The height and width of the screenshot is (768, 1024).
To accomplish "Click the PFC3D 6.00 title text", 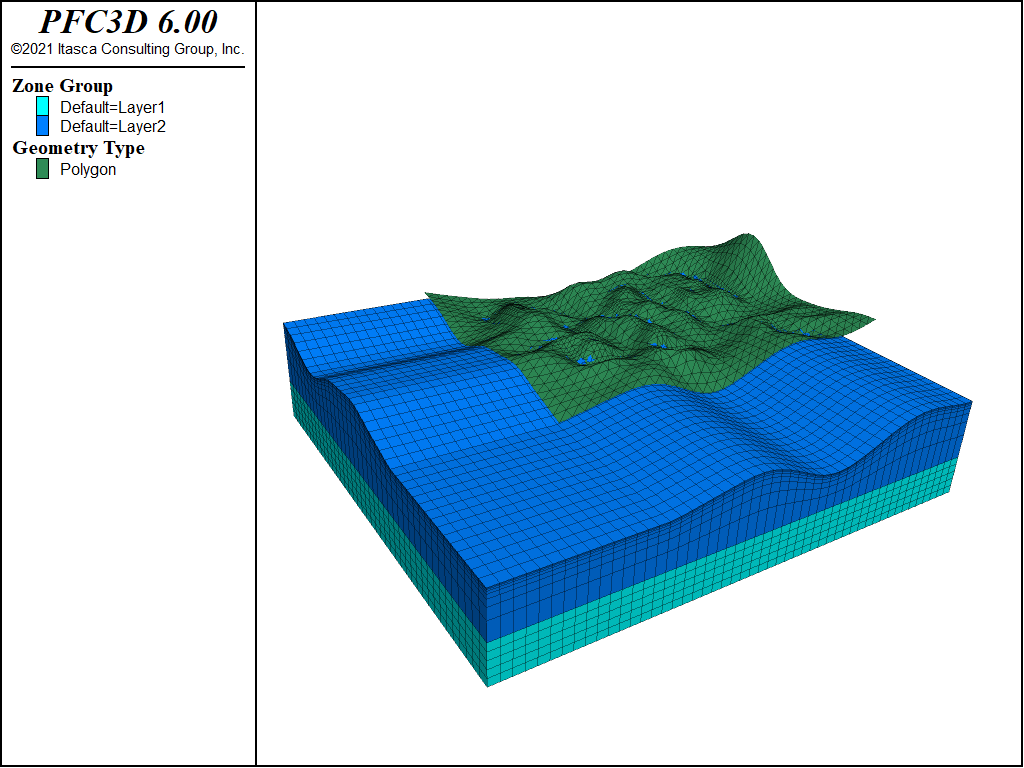I will pyautogui.click(x=128, y=22).
